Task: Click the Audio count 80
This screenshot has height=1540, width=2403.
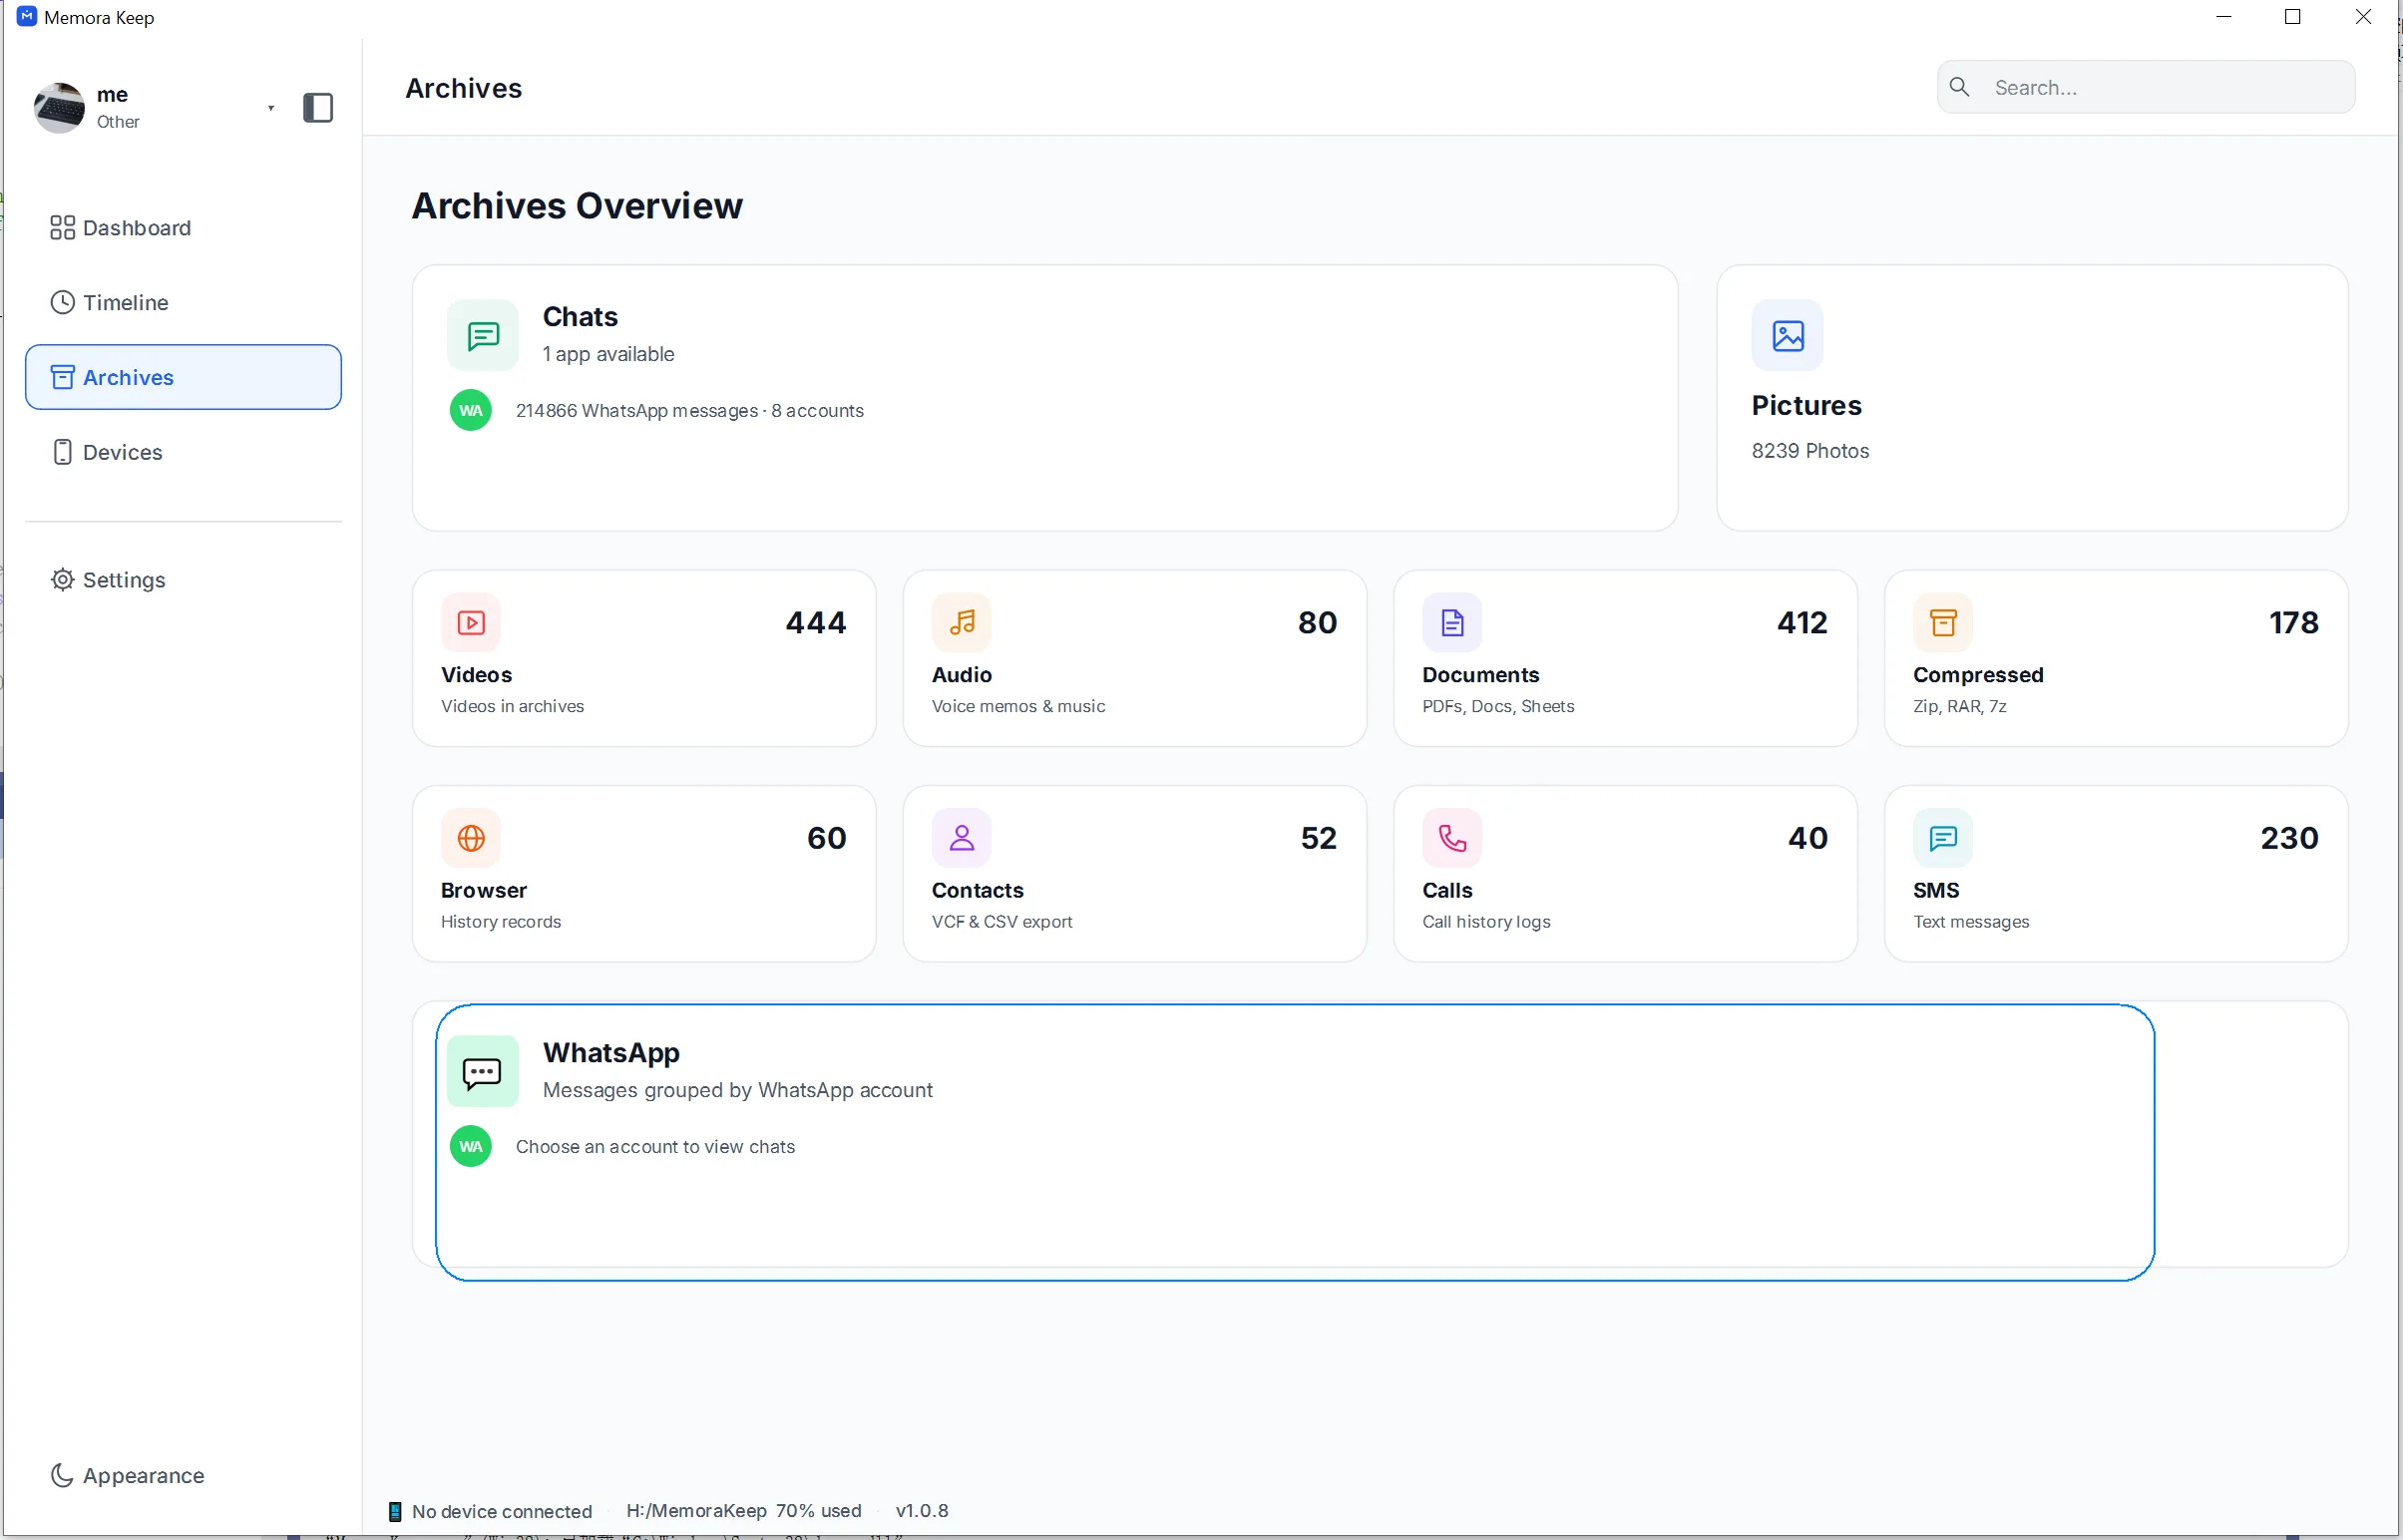Action: [x=1317, y=622]
